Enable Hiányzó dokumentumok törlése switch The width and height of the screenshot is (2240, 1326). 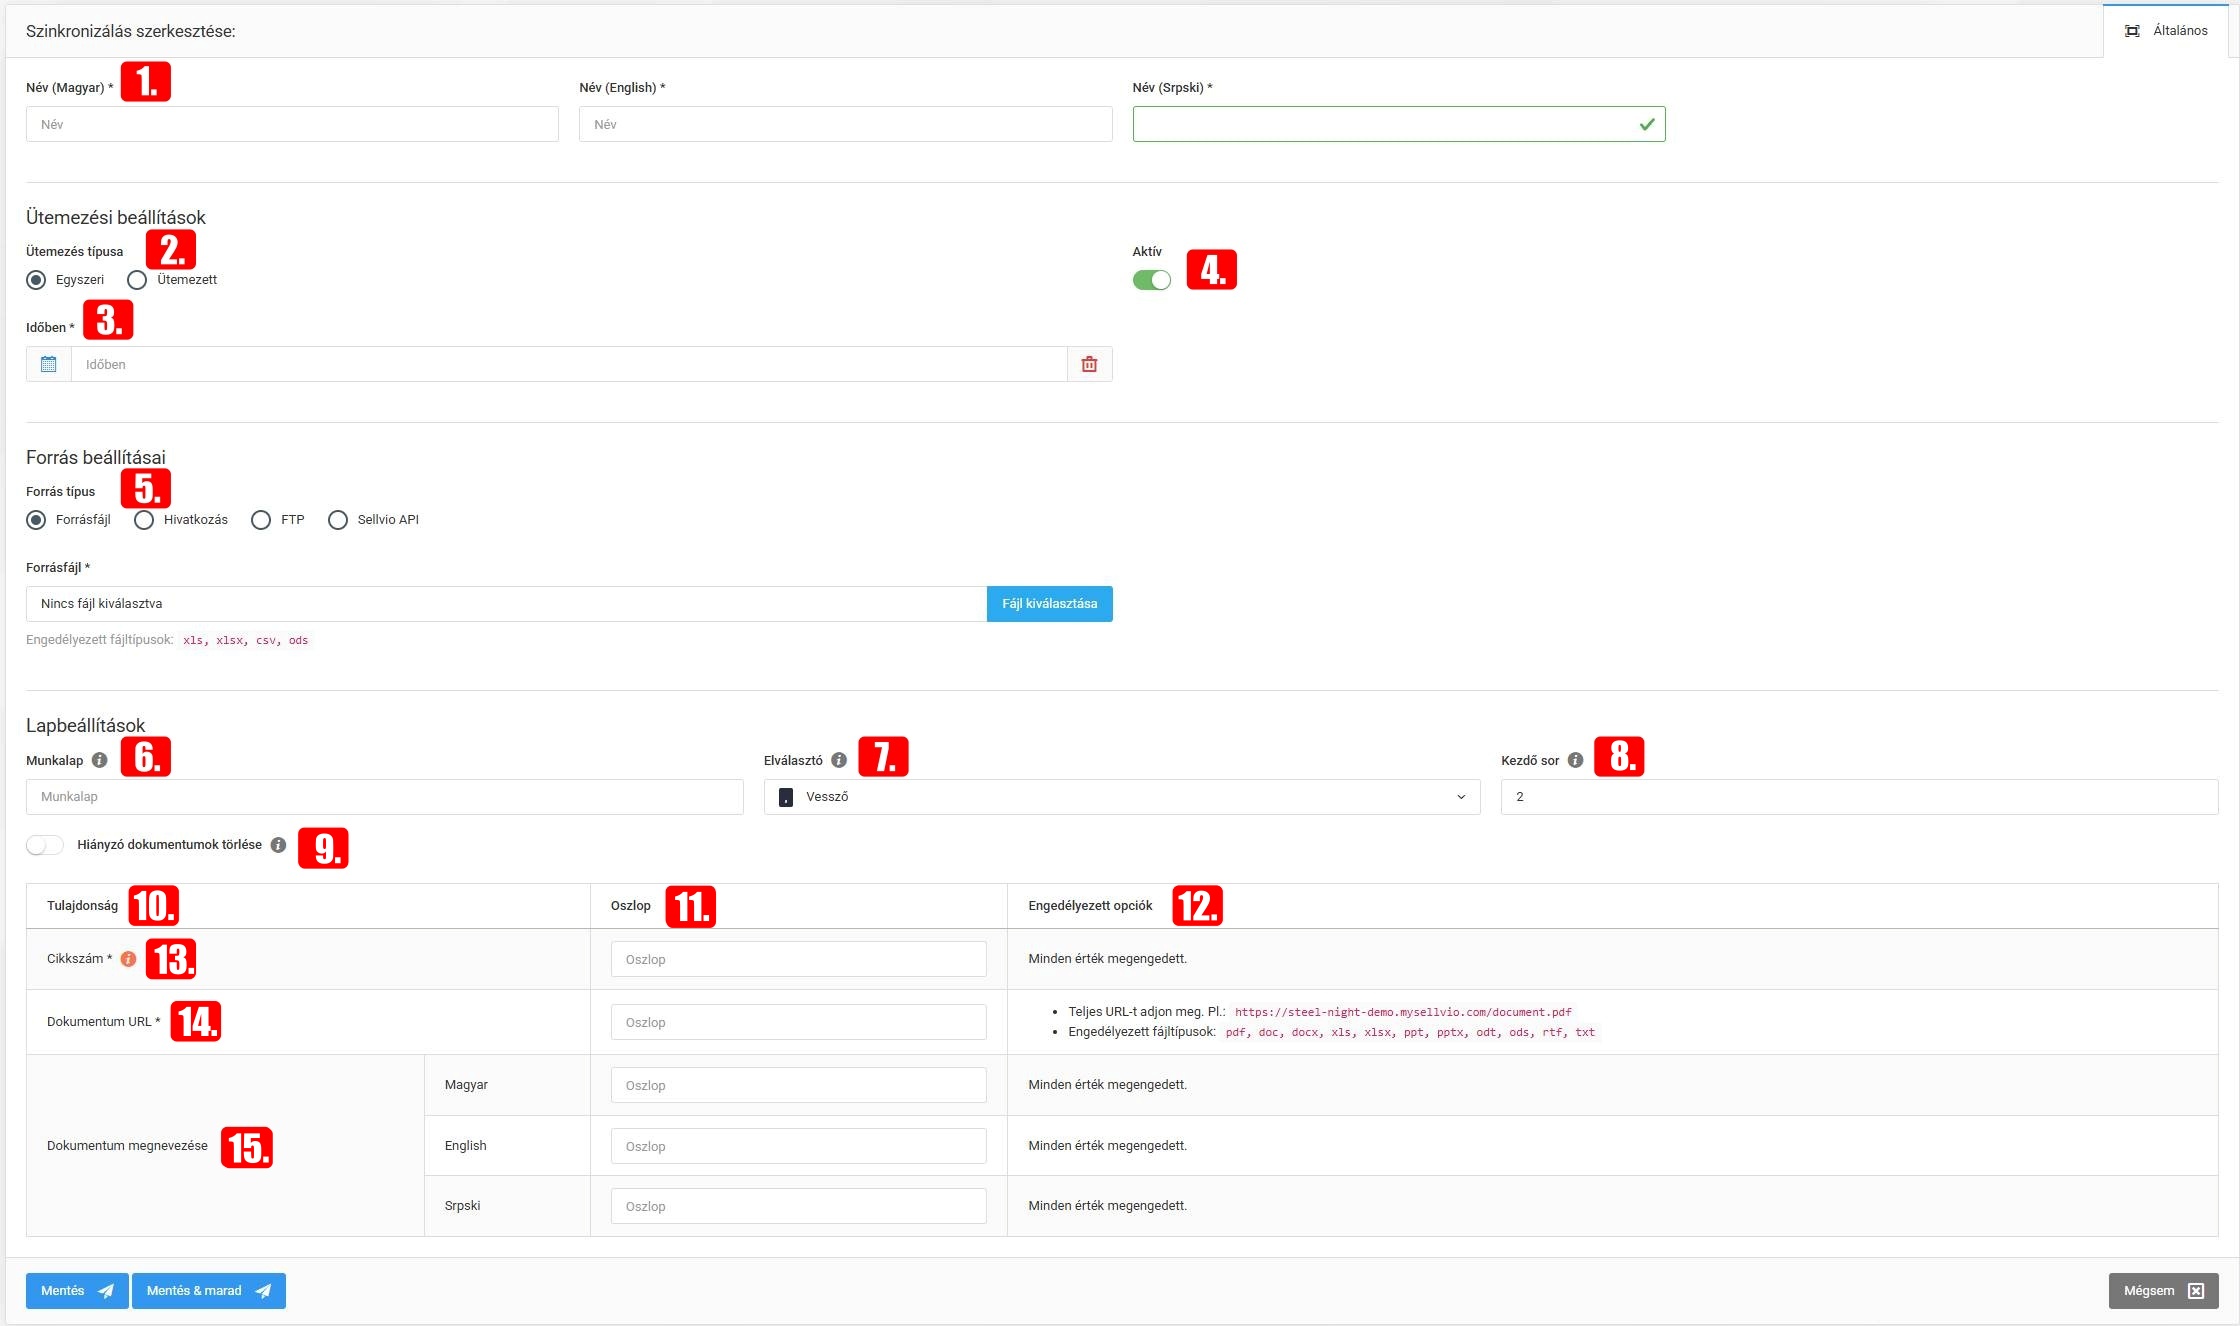(x=45, y=845)
